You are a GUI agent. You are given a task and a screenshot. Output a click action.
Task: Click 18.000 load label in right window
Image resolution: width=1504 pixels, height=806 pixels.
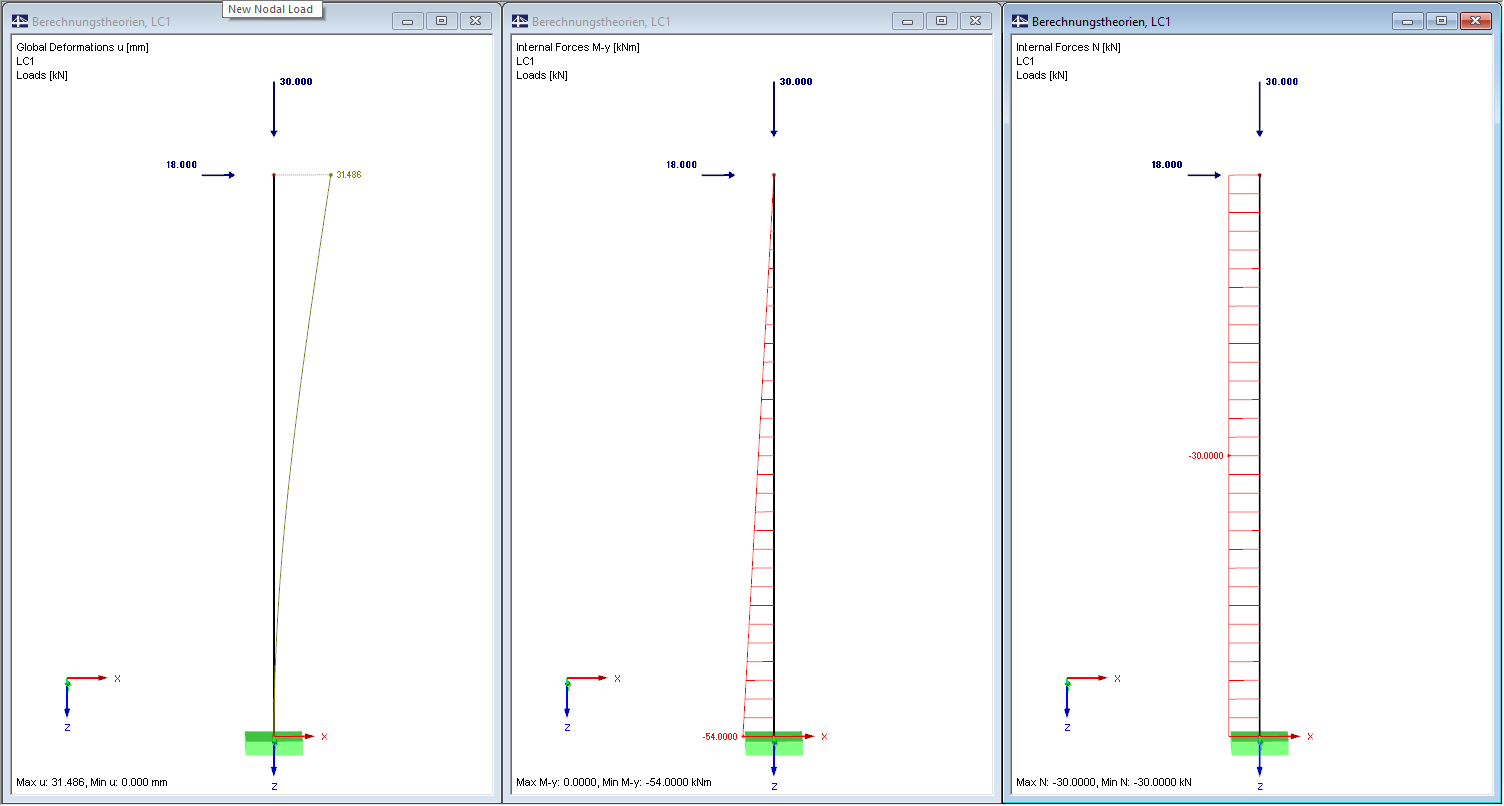(1168, 165)
